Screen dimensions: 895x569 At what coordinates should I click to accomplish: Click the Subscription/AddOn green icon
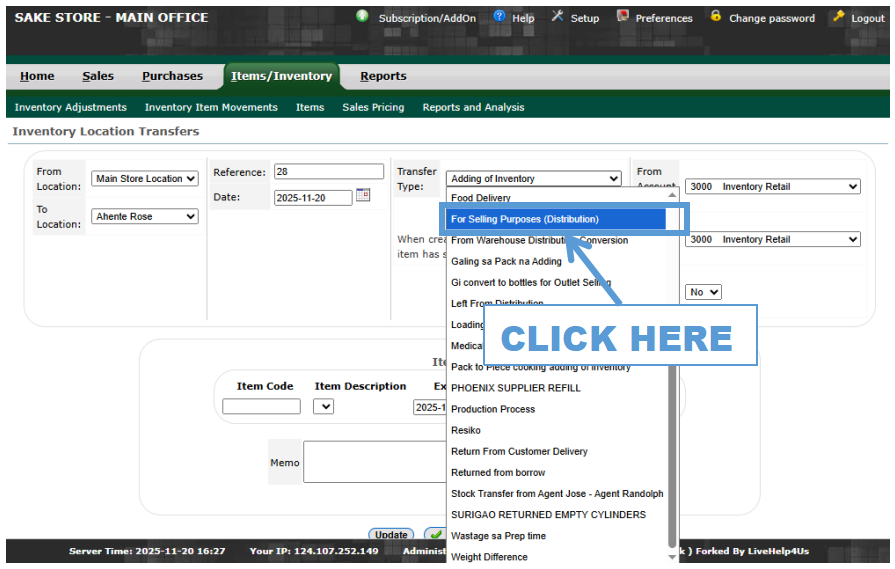click(362, 17)
